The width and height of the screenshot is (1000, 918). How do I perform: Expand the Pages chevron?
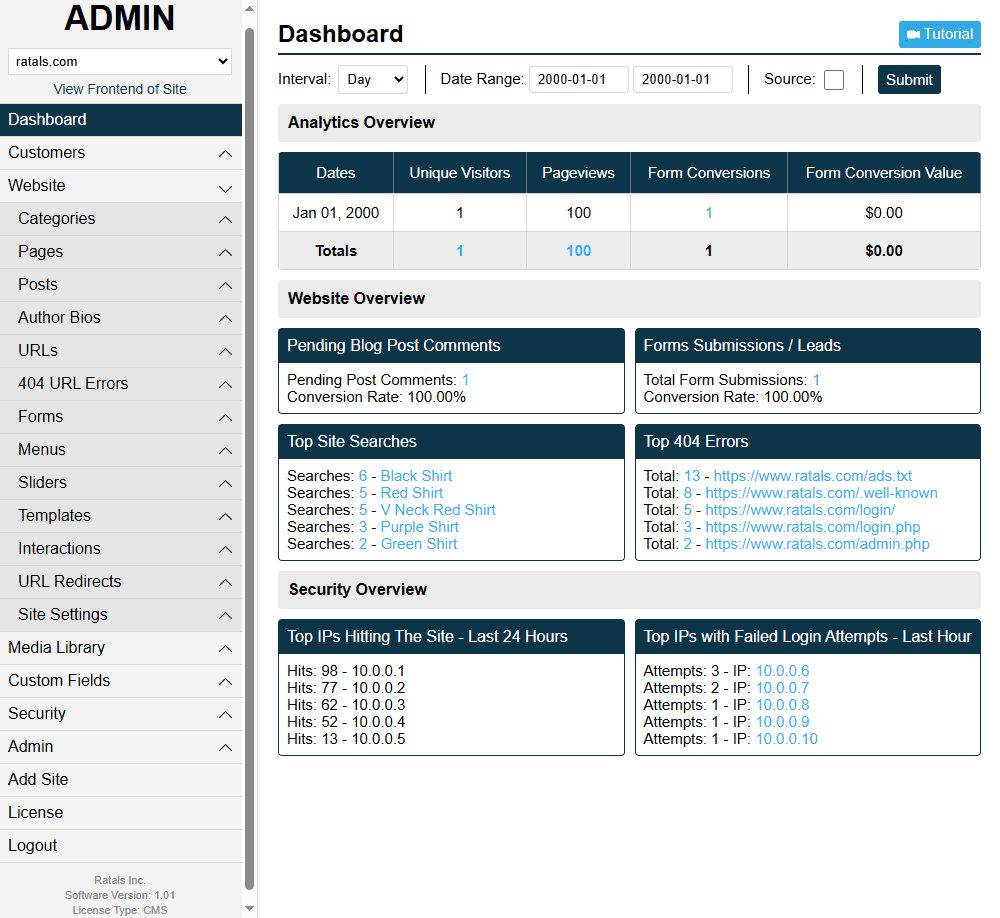click(x=225, y=253)
